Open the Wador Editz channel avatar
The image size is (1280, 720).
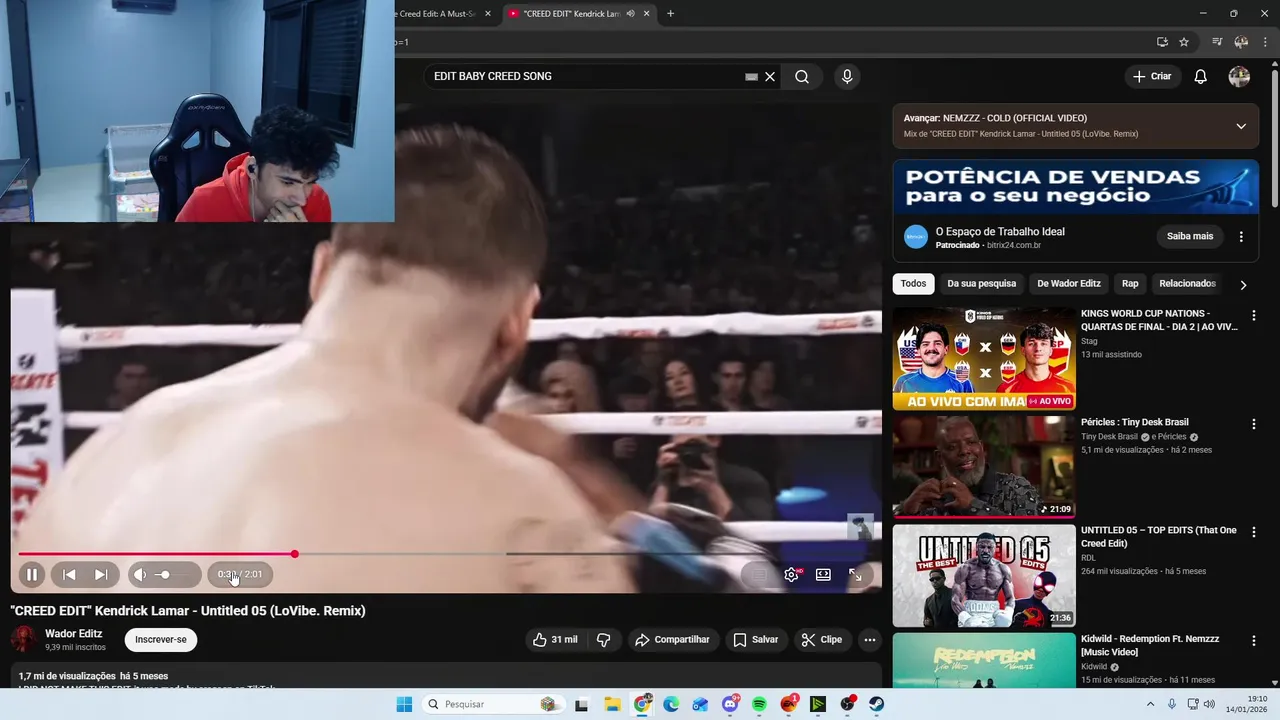[x=24, y=640]
